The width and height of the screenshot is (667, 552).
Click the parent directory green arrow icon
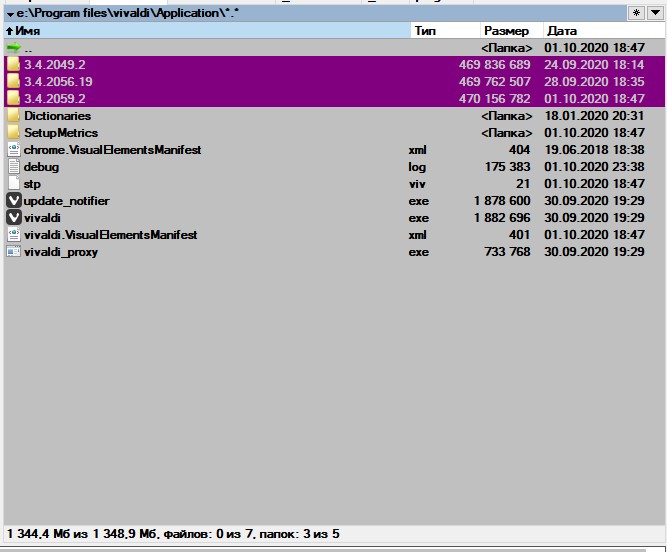tap(13, 48)
